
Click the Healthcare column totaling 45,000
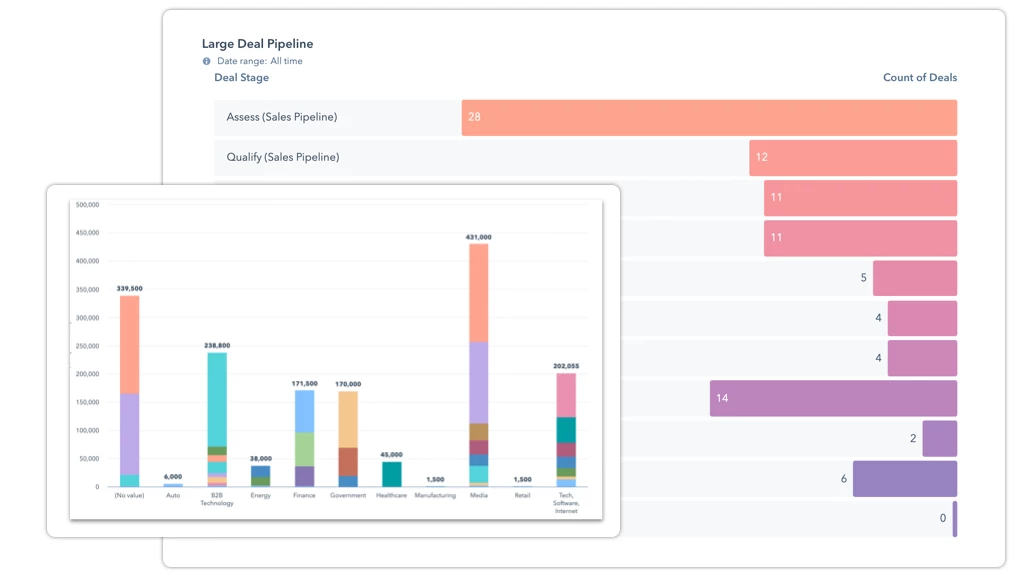point(392,474)
